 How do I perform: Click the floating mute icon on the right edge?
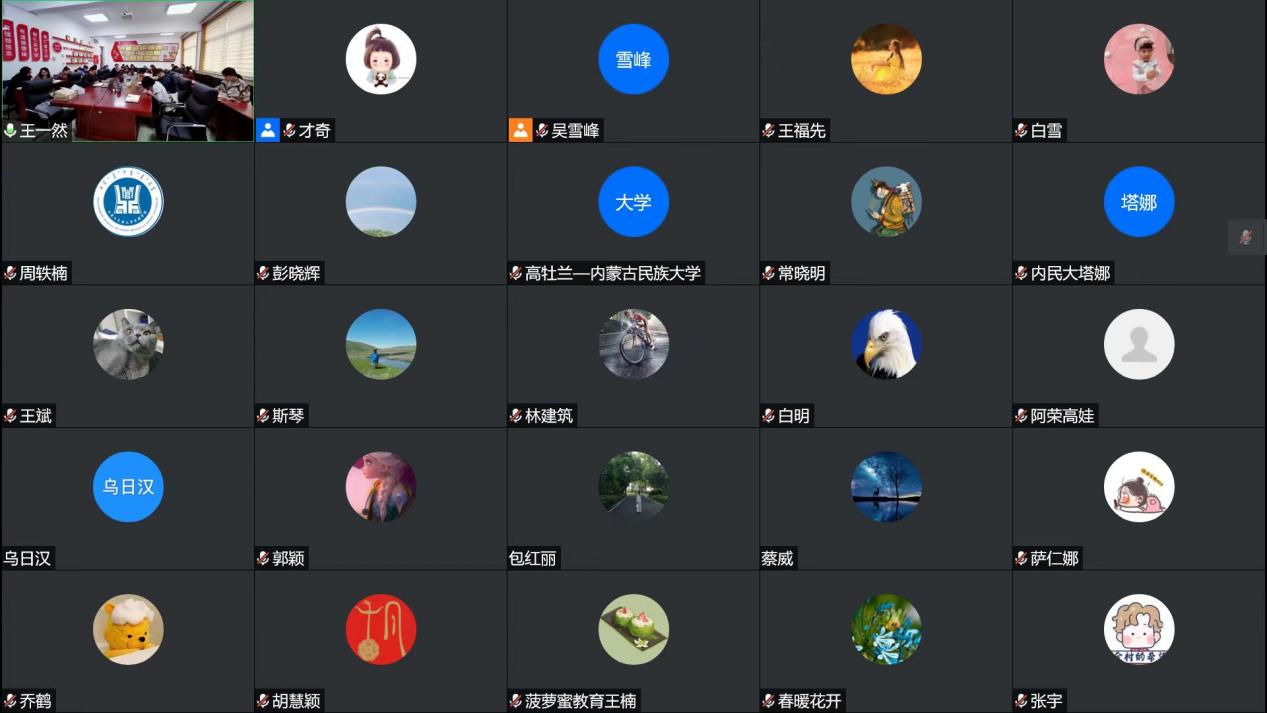pyautogui.click(x=1246, y=237)
